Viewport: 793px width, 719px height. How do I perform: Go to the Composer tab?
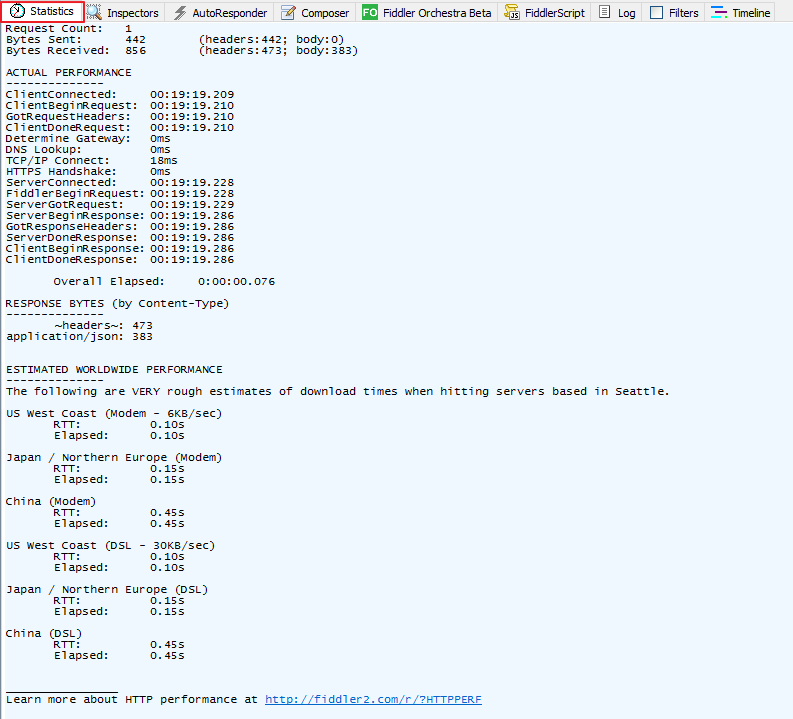tap(326, 13)
